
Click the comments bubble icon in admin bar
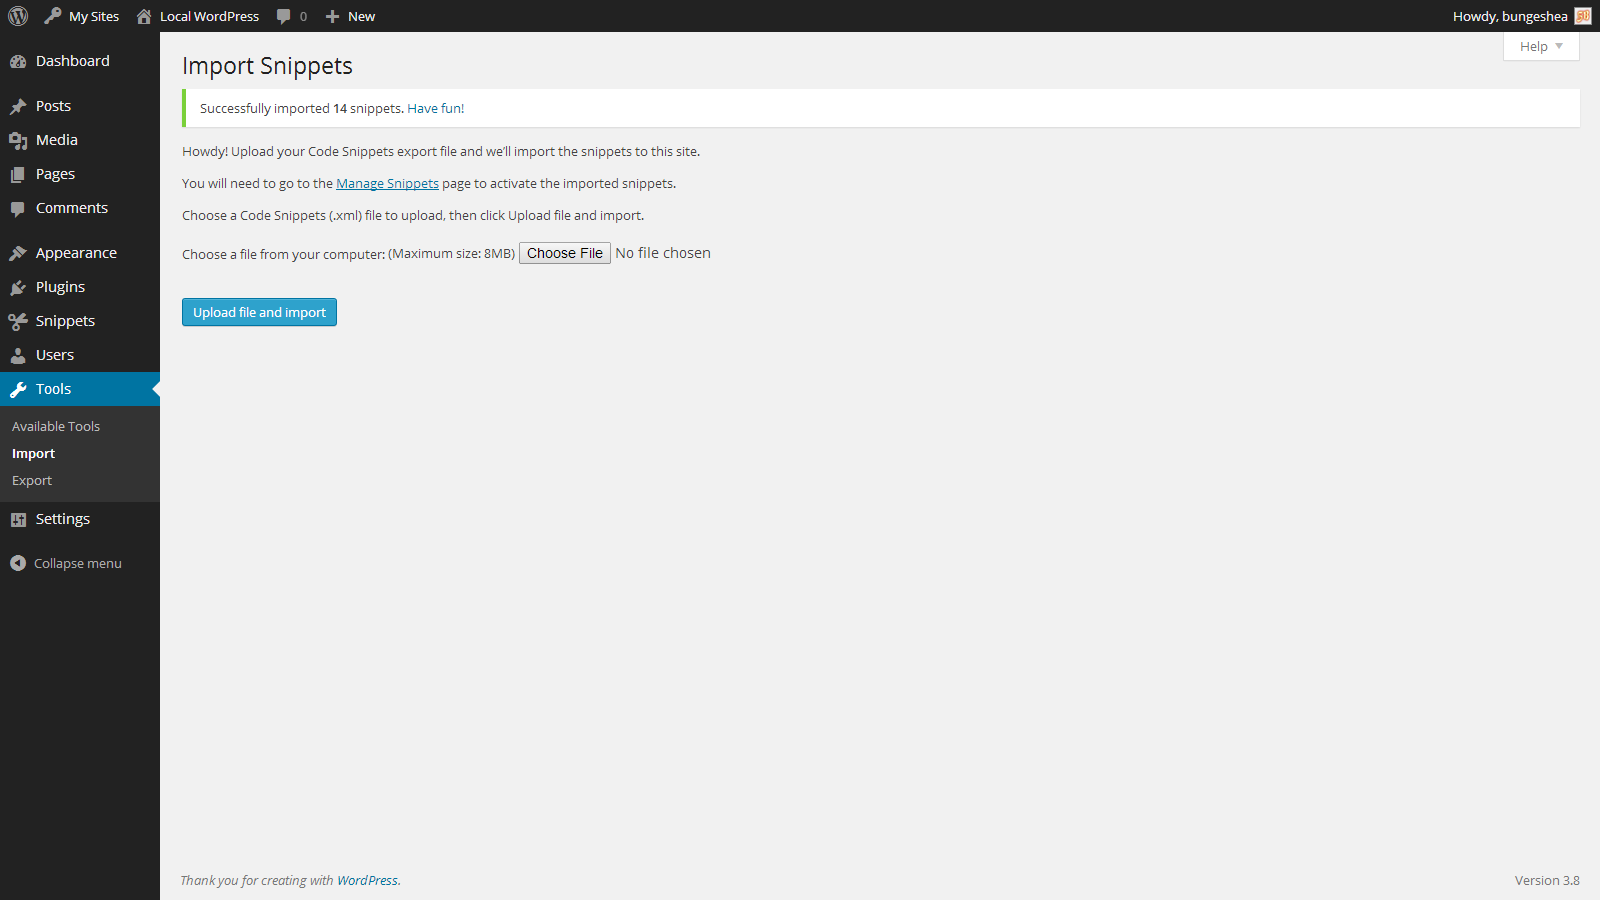[284, 16]
